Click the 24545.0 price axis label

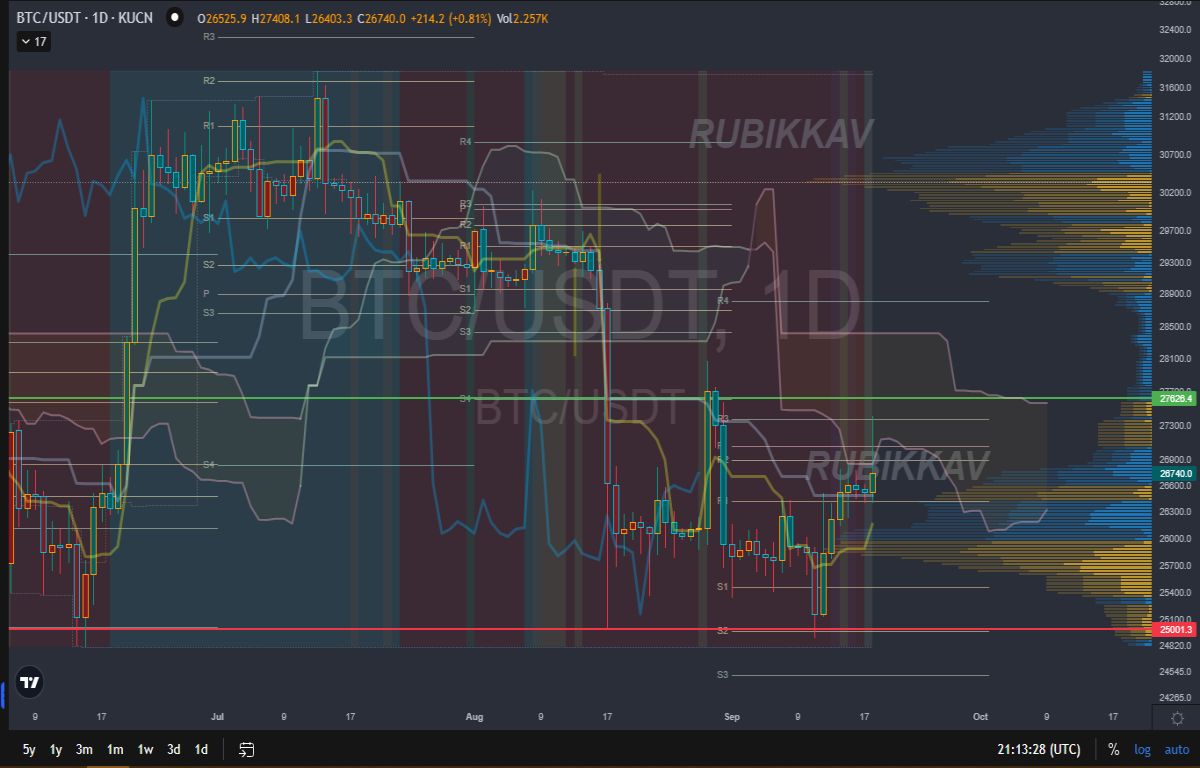point(1176,671)
